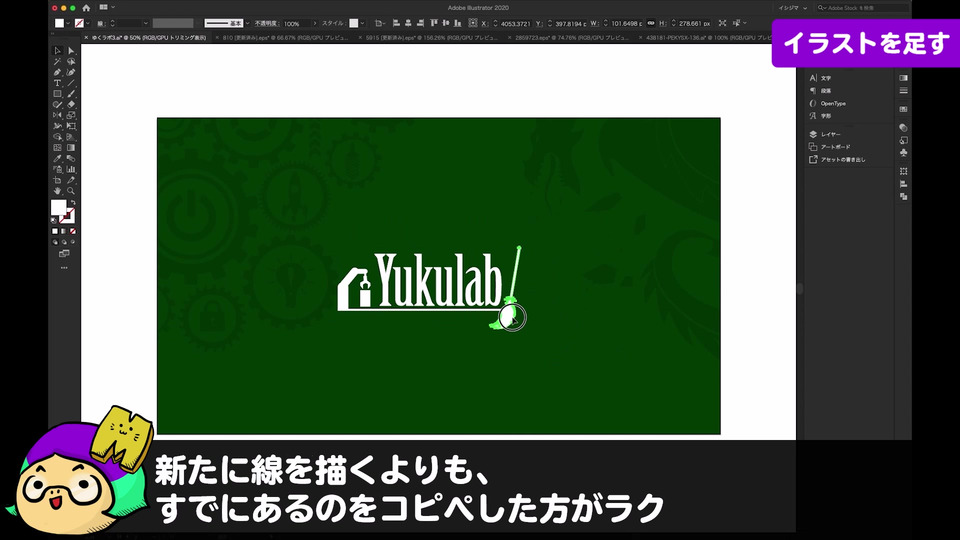Select the Magic Wand tool
This screenshot has height=540, width=960.
(58, 61)
